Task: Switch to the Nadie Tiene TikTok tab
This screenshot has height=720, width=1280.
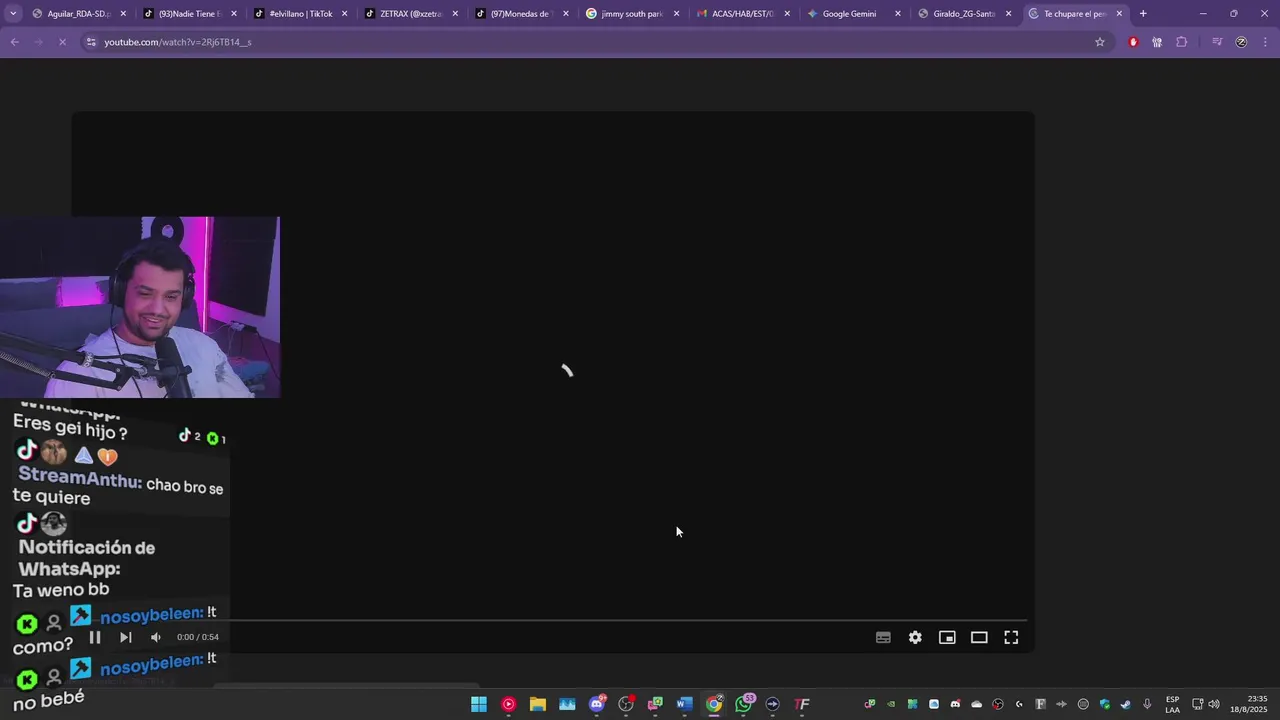Action: tap(189, 14)
